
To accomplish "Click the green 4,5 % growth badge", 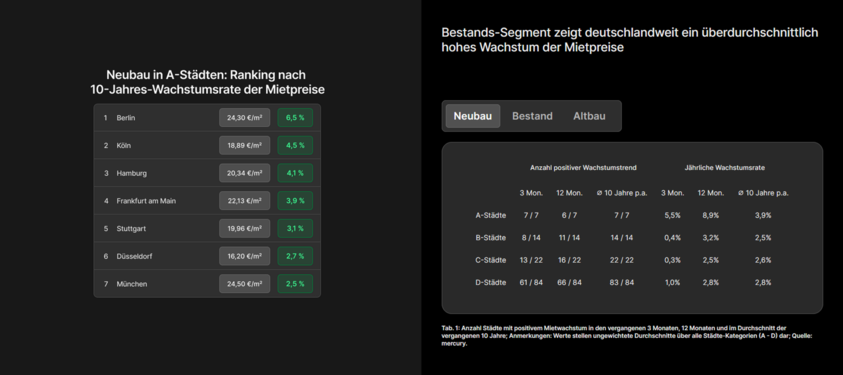I will (x=295, y=146).
